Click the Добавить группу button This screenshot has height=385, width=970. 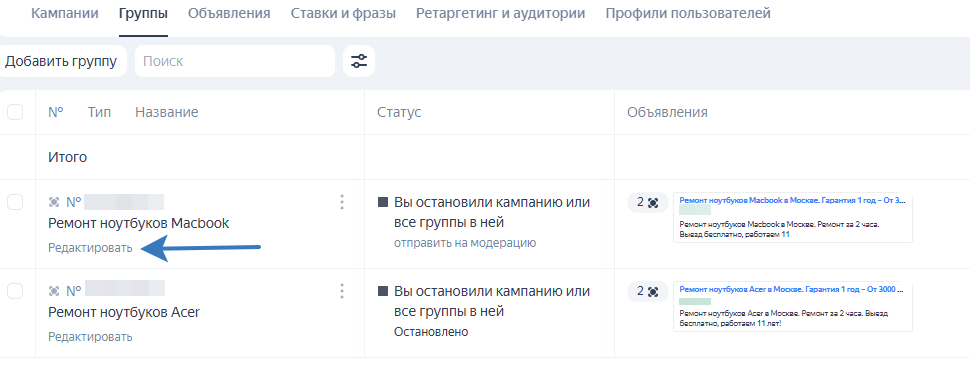point(61,61)
